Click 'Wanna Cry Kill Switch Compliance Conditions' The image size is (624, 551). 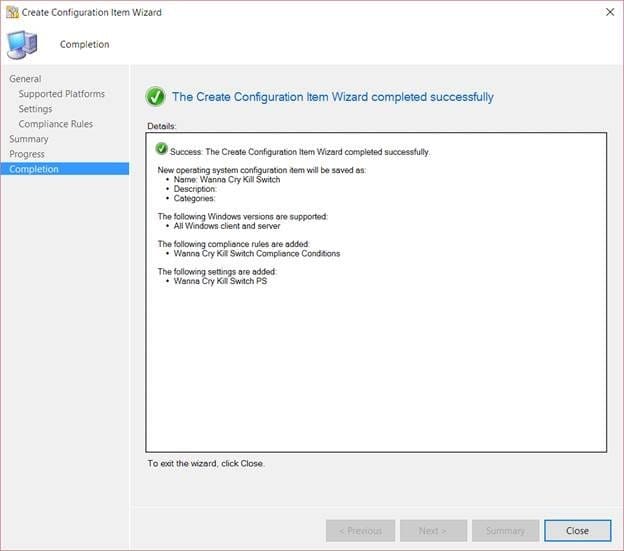coord(257,253)
